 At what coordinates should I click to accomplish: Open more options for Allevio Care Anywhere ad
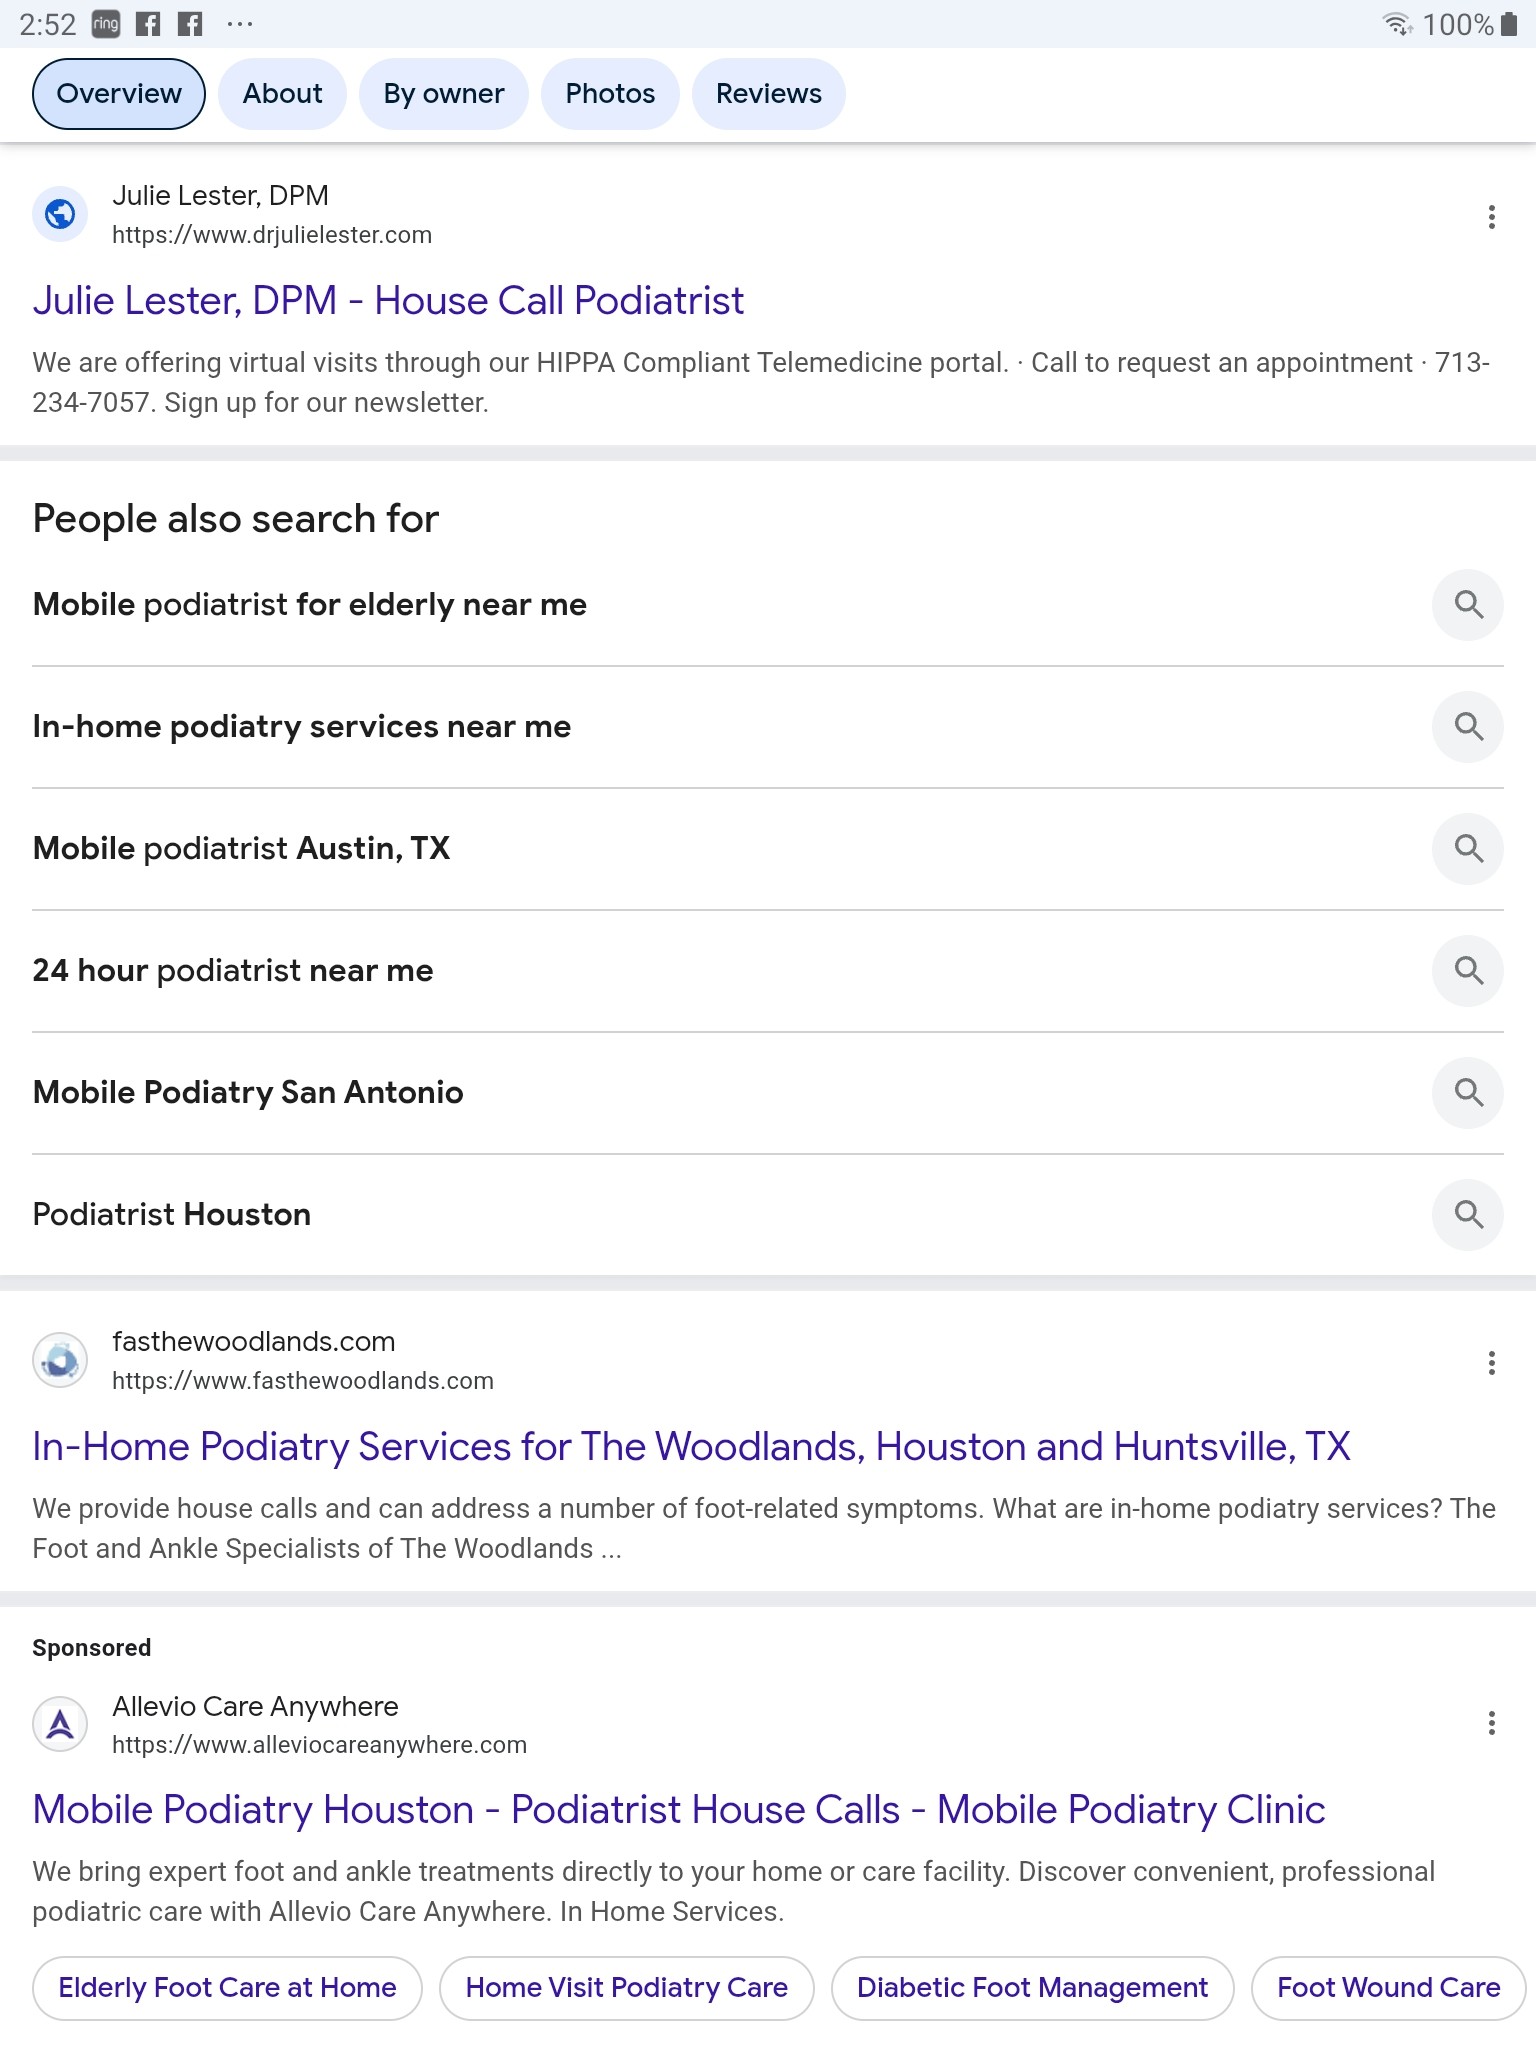click(x=1491, y=1723)
